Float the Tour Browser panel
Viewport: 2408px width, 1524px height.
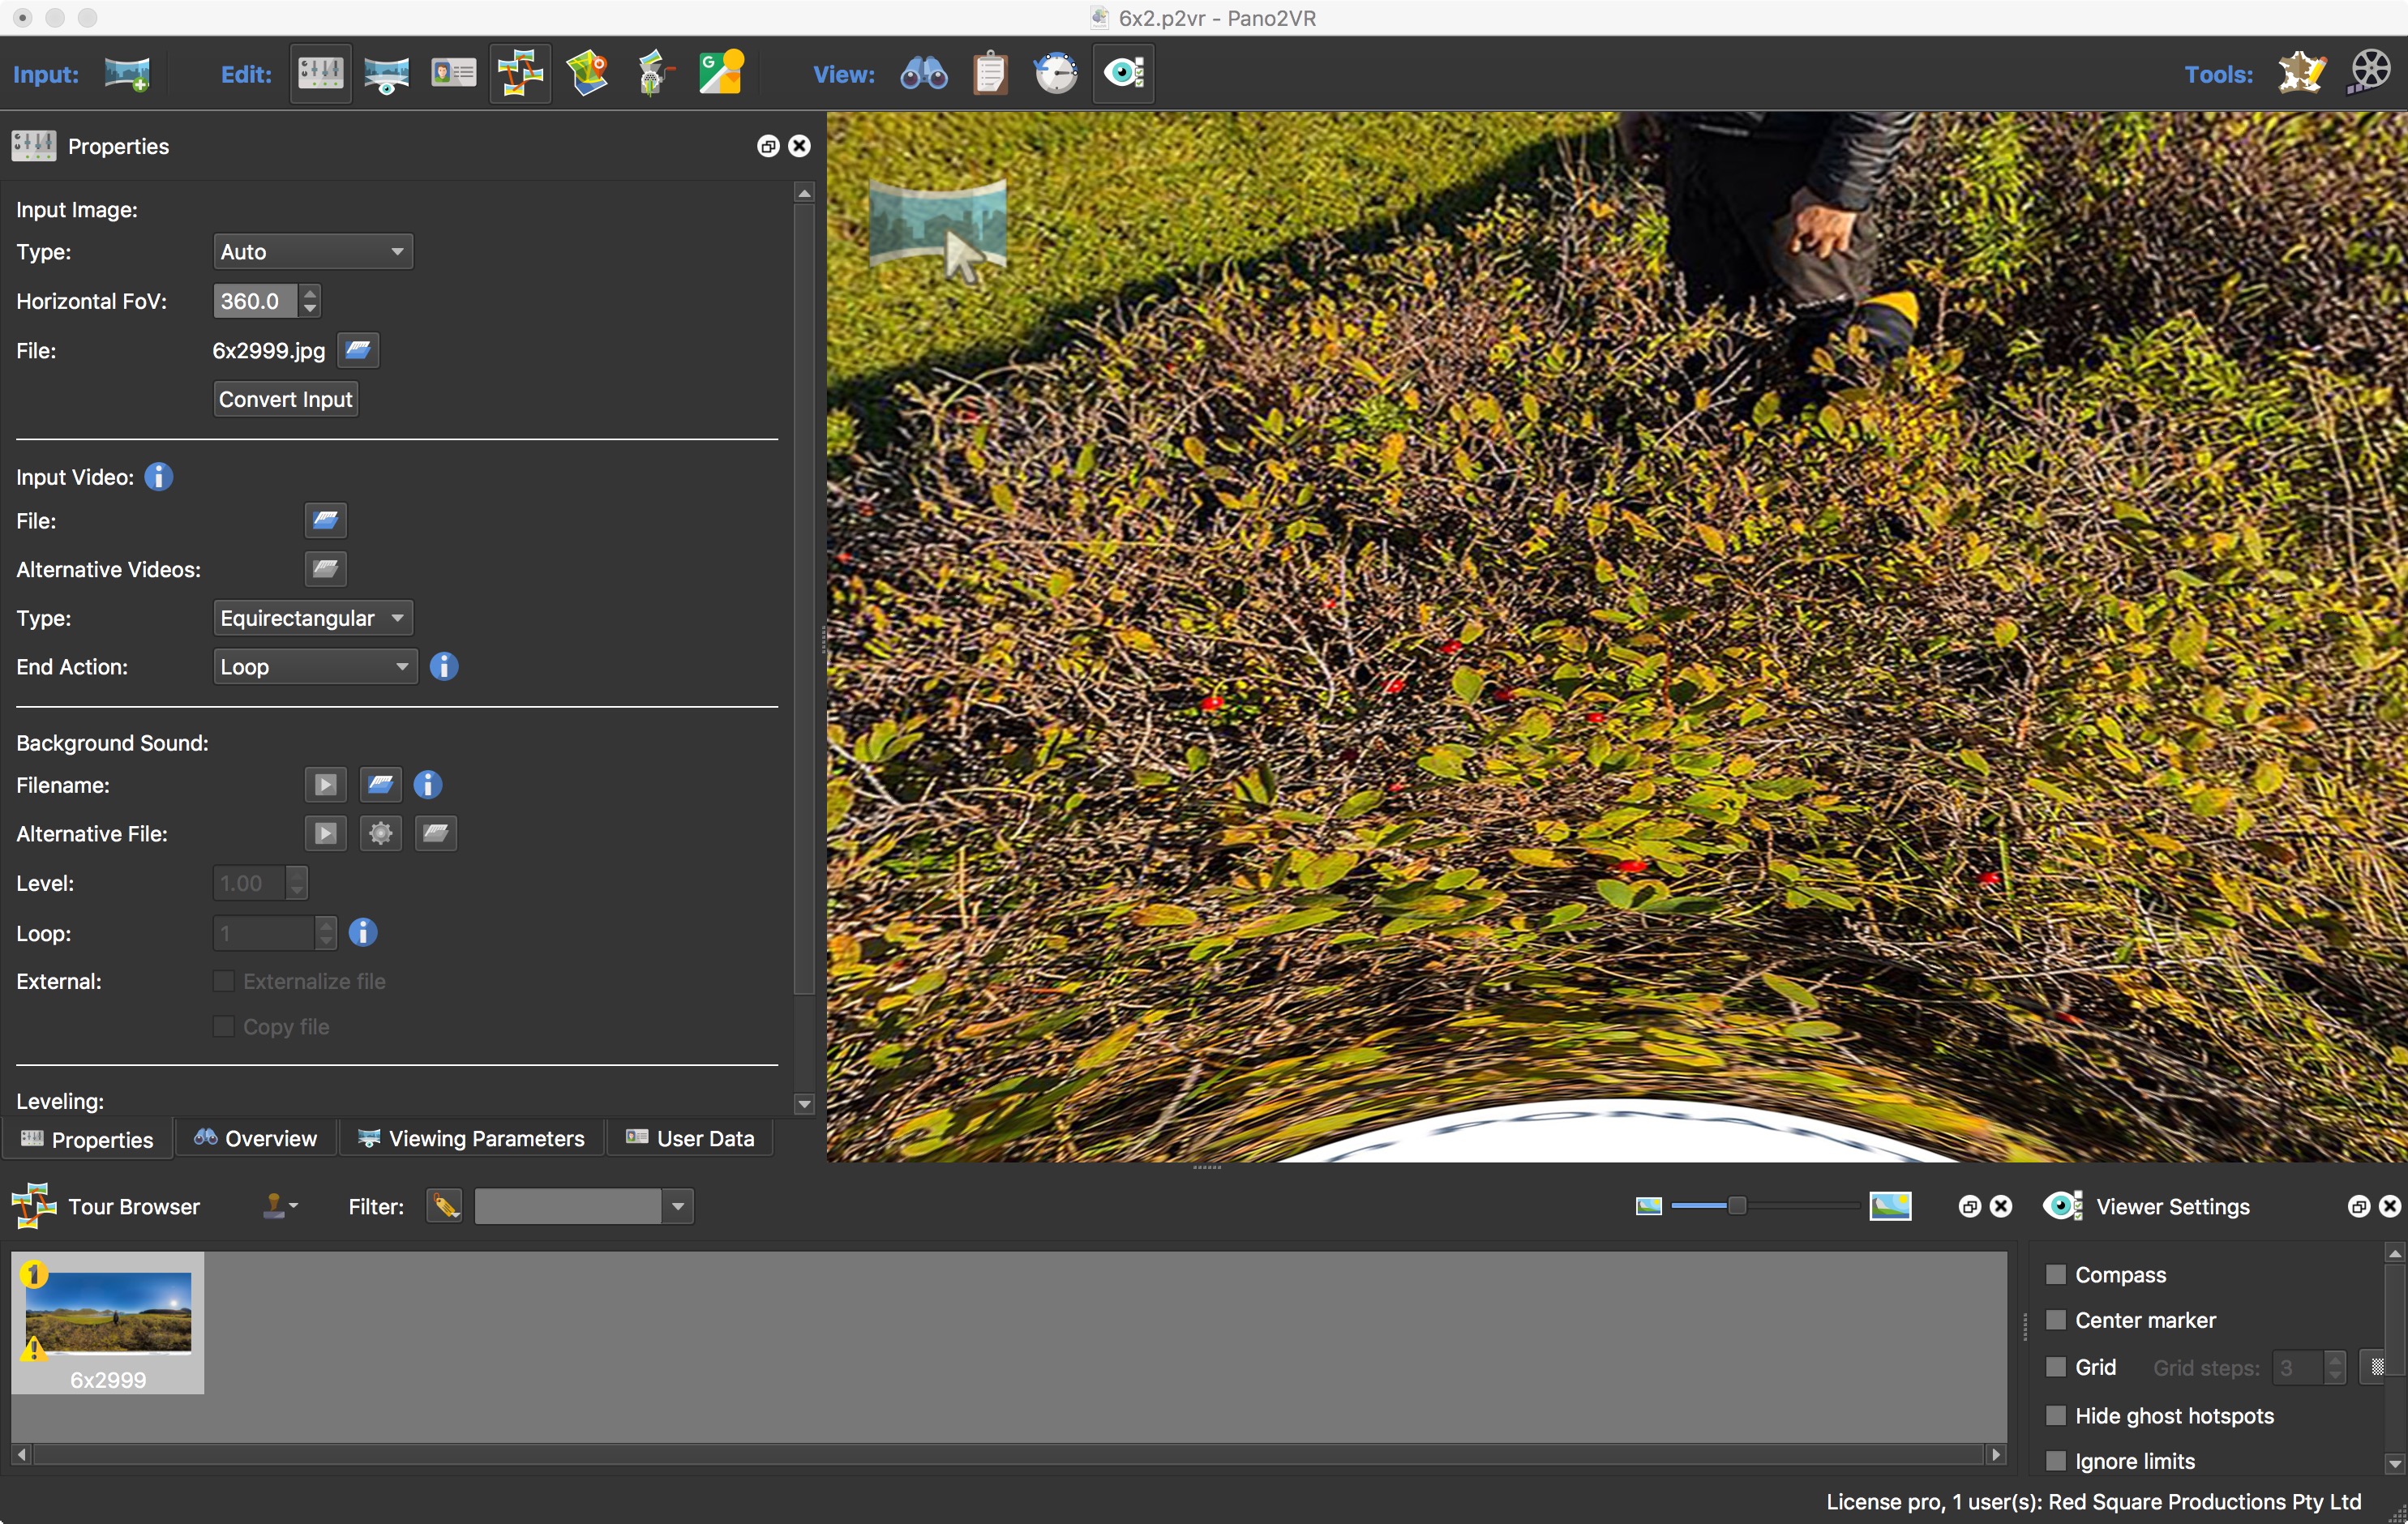(1969, 1206)
